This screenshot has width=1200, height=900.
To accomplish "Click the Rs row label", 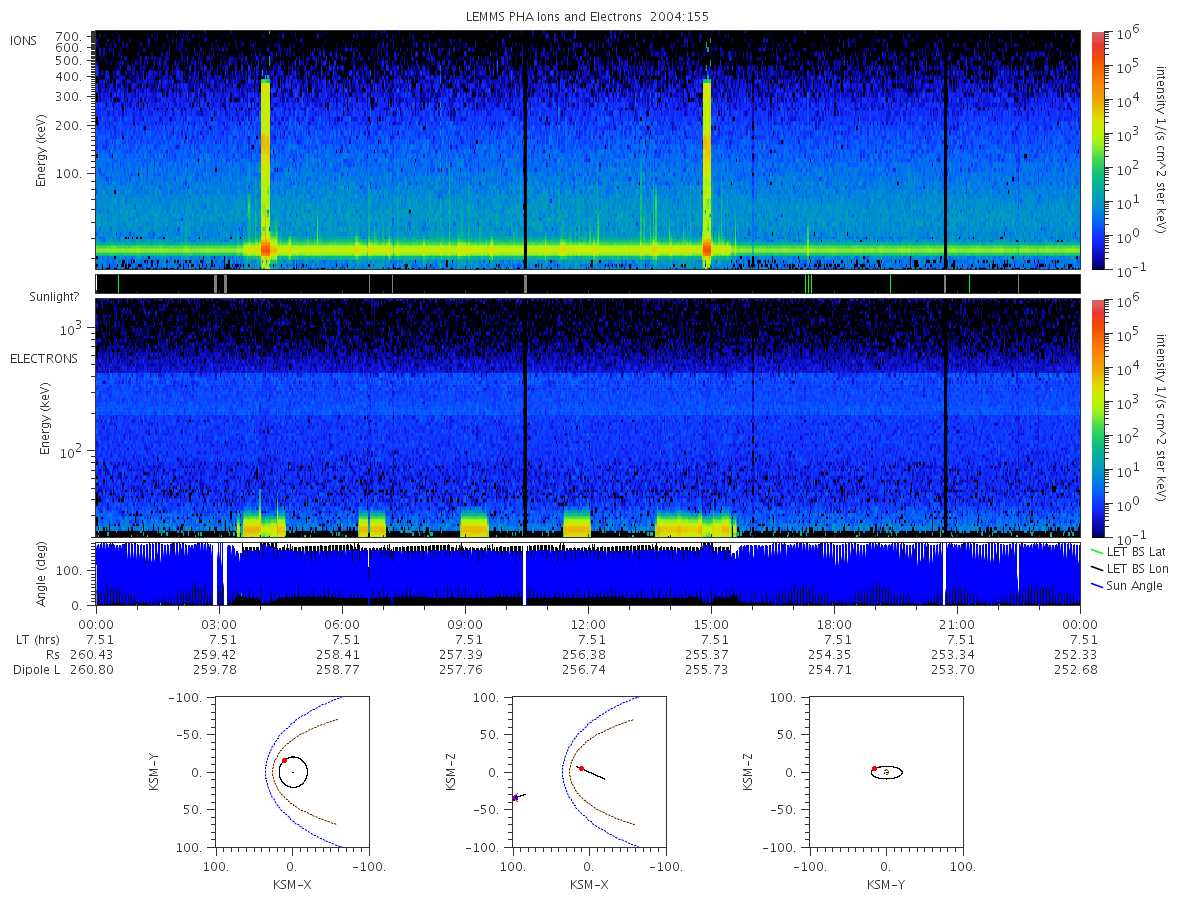I will click(x=52, y=654).
